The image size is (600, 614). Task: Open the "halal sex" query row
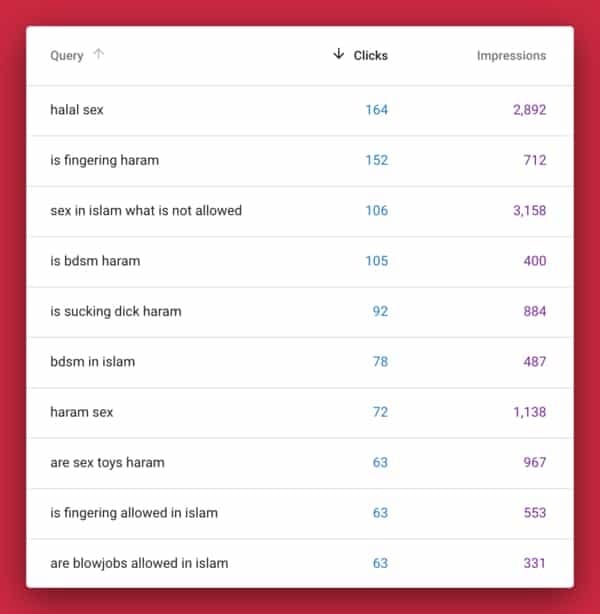coord(77,110)
